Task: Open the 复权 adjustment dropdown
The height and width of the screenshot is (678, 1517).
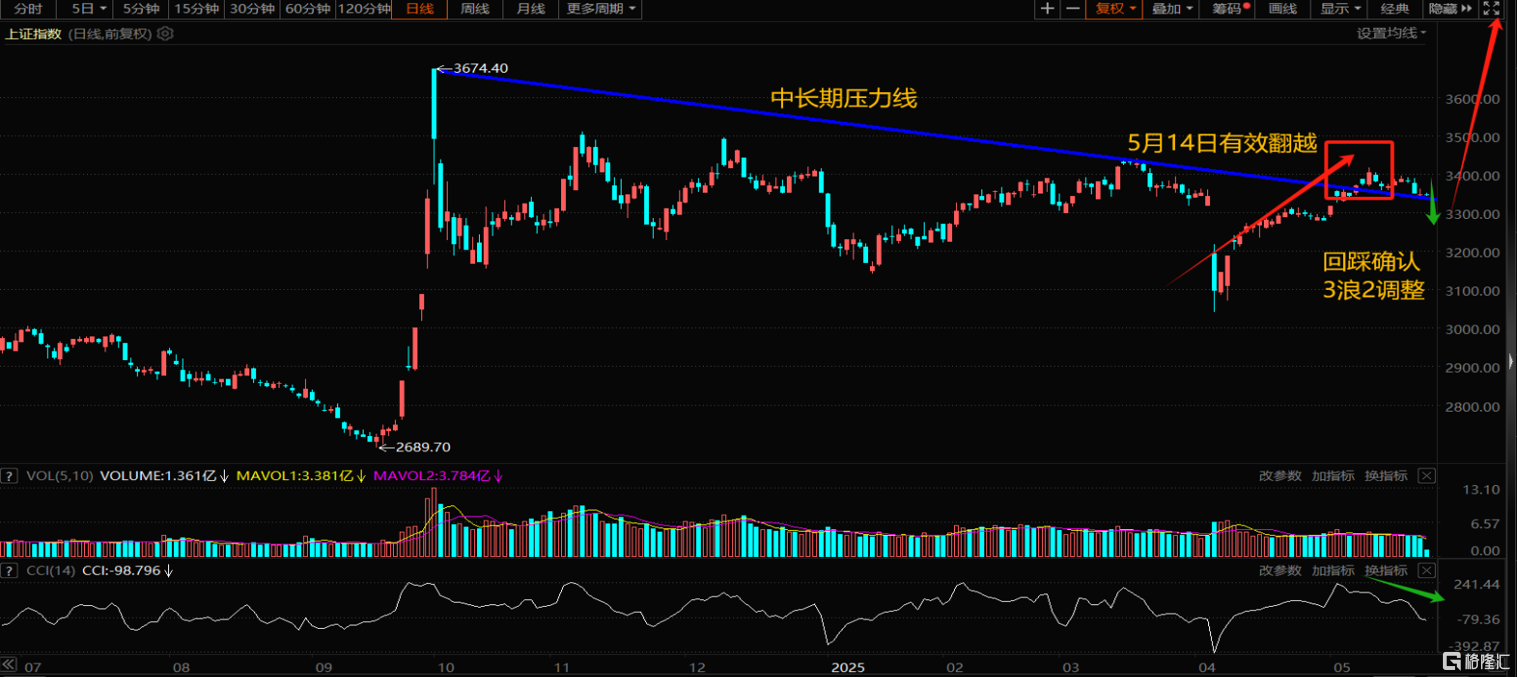Action: coord(1116,9)
